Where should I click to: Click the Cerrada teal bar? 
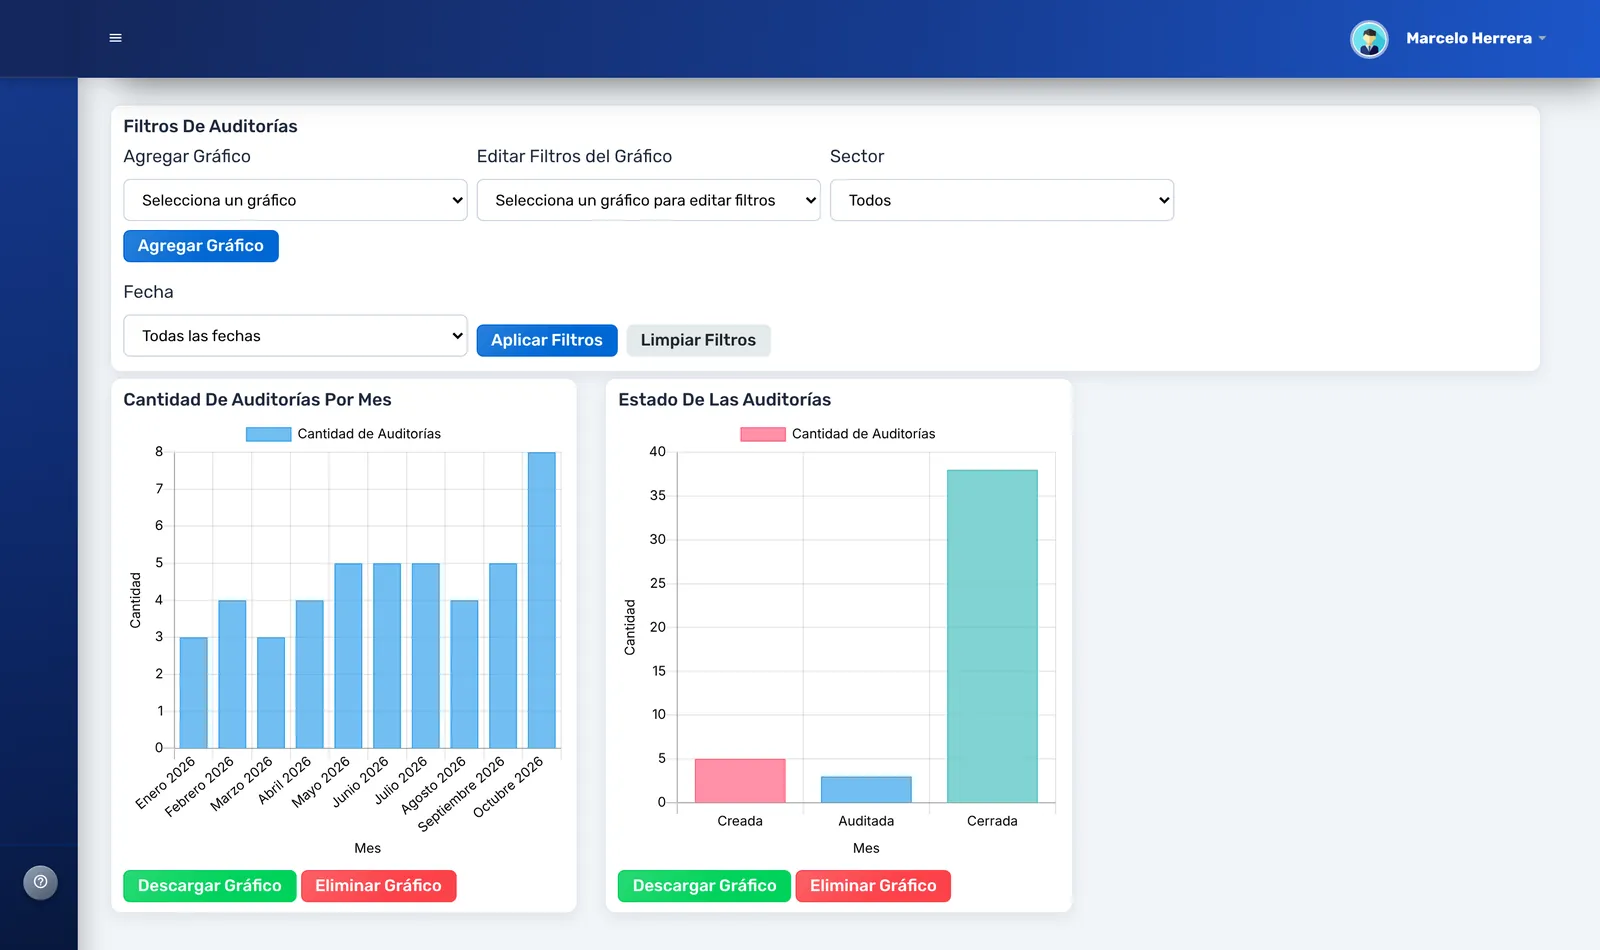point(992,636)
